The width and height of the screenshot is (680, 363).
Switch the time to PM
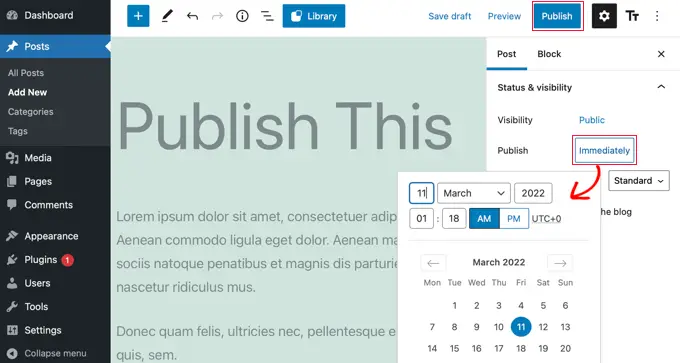tap(513, 219)
